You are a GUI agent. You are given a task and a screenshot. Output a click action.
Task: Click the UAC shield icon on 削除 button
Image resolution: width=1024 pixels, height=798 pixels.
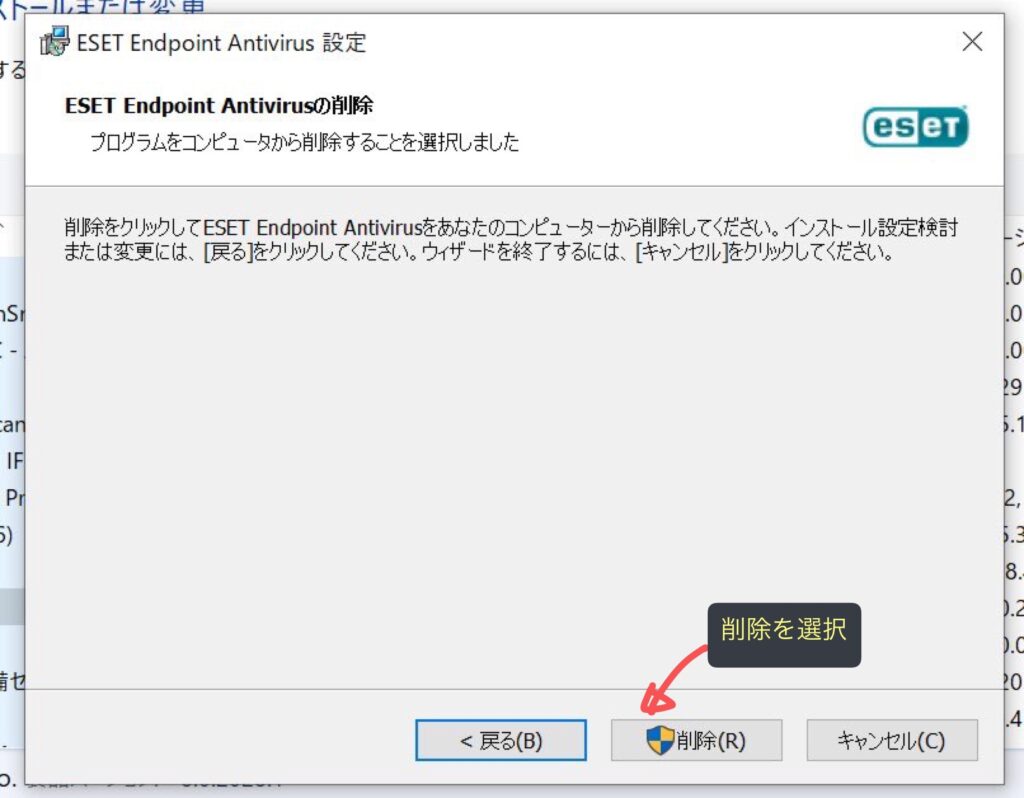(x=659, y=741)
